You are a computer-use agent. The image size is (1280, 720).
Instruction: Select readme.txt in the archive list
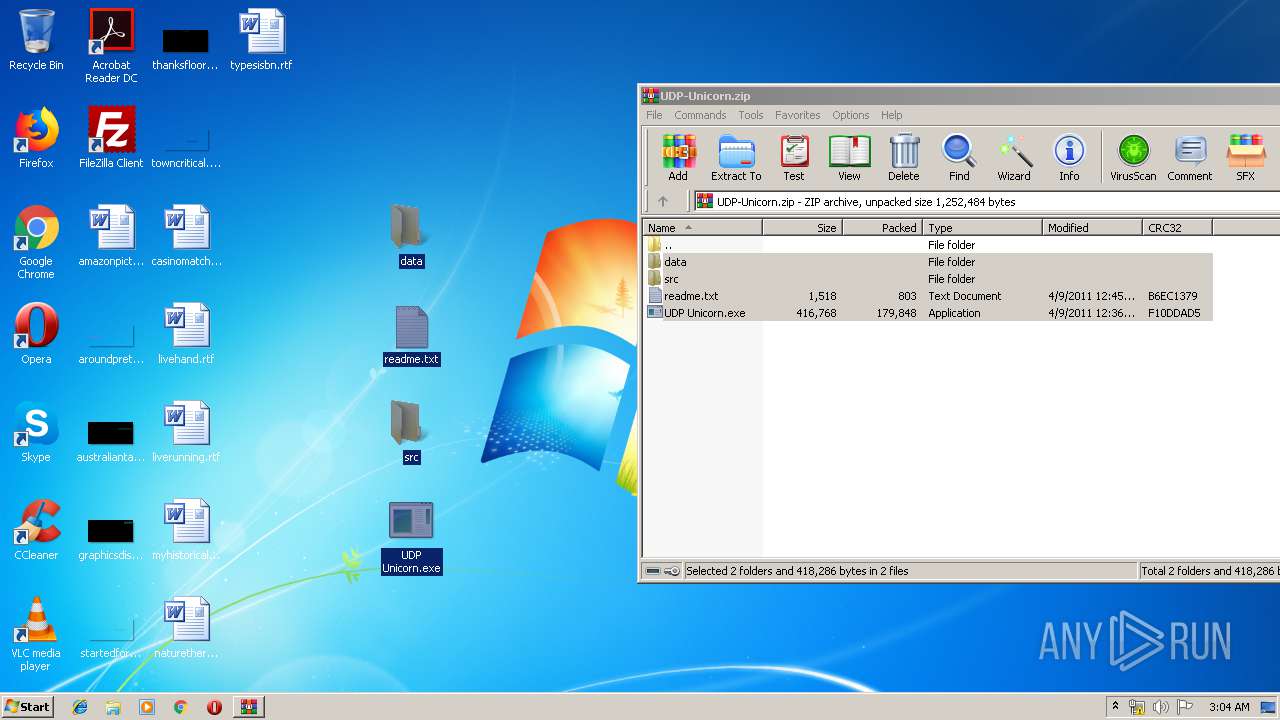click(928, 296)
